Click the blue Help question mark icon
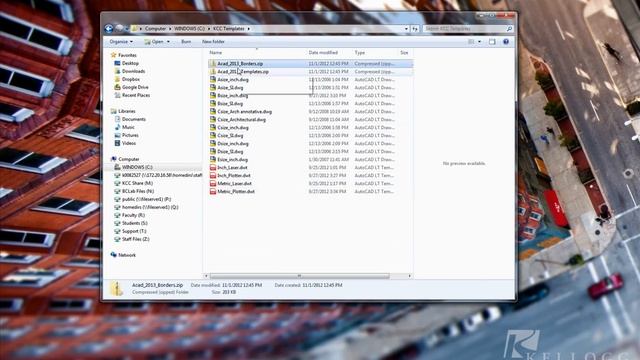640x360 pixels. [506, 42]
